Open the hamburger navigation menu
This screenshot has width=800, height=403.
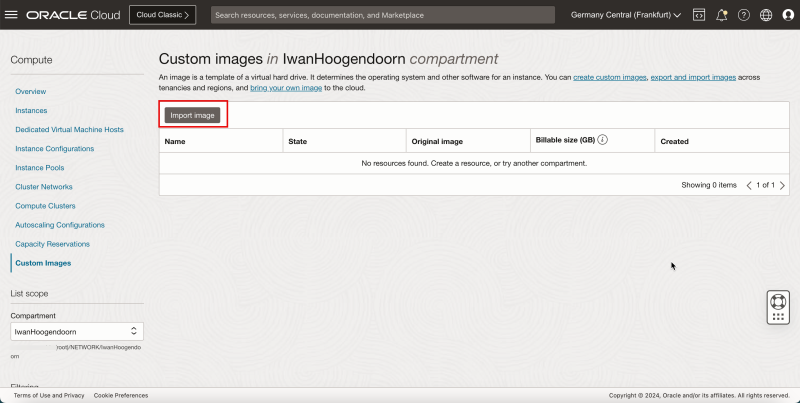tap(12, 15)
